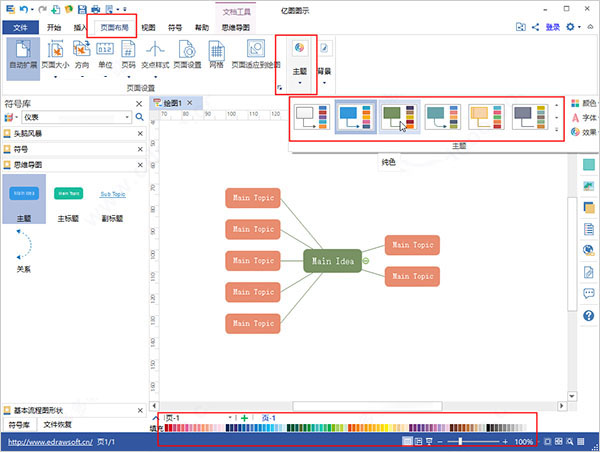Pick a red swatch in the fill palette
This screenshot has height=452, width=600.
[x=169, y=428]
